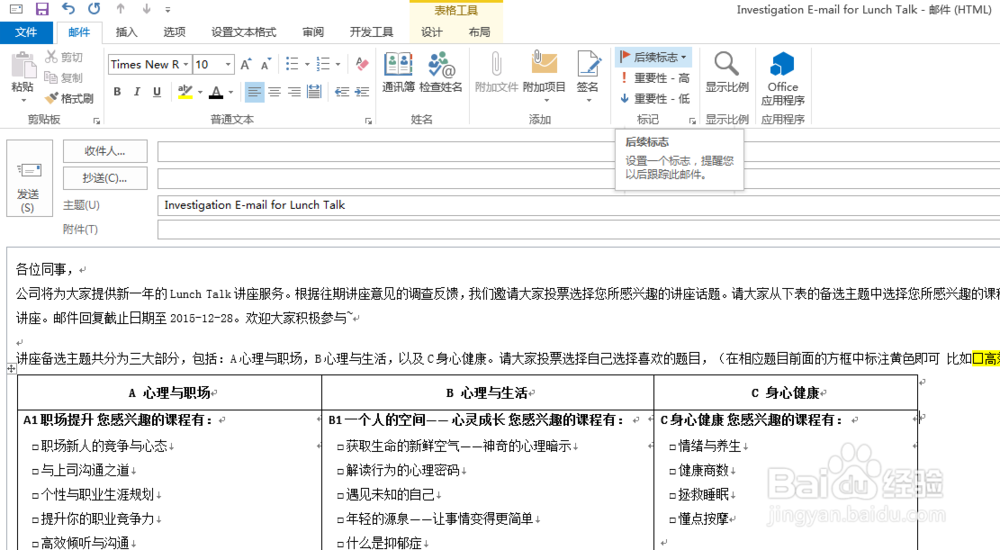Open Office 应用程序 add-ins
Image resolution: width=1000 pixels, height=550 pixels.
pos(783,78)
